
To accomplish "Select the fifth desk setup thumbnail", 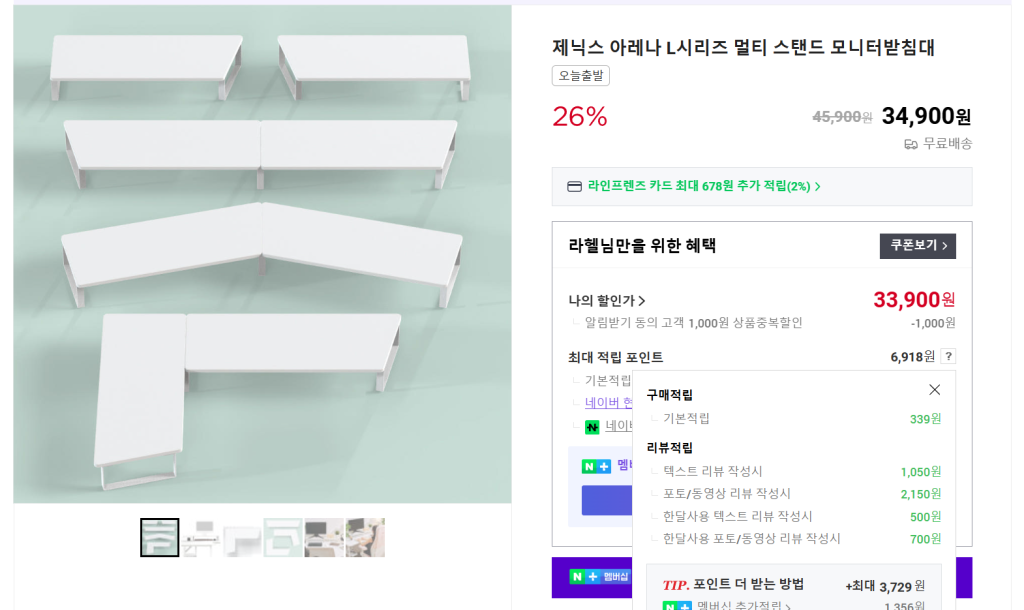I will coord(324,538).
